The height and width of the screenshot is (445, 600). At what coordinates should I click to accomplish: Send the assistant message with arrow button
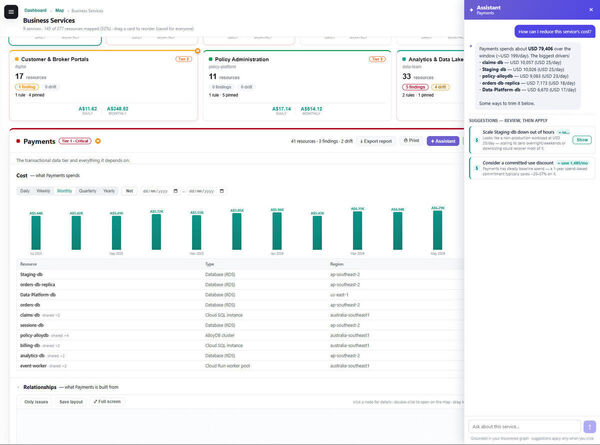pyautogui.click(x=589, y=426)
